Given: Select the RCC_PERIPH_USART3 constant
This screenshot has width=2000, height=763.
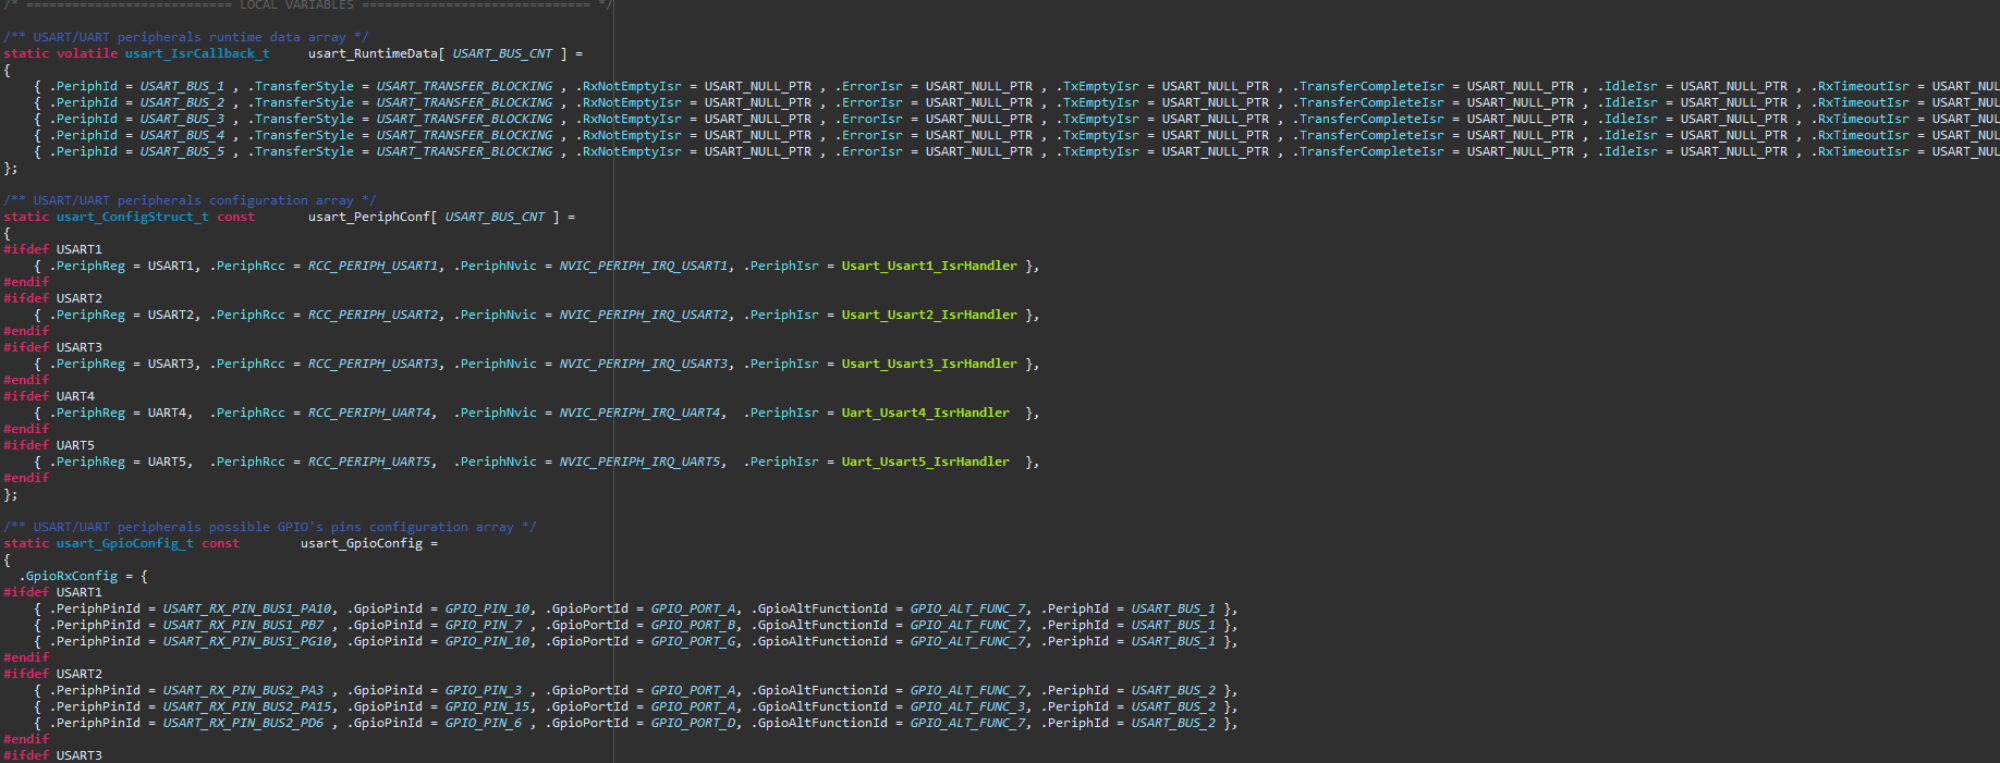Looking at the screenshot, I should coord(373,364).
